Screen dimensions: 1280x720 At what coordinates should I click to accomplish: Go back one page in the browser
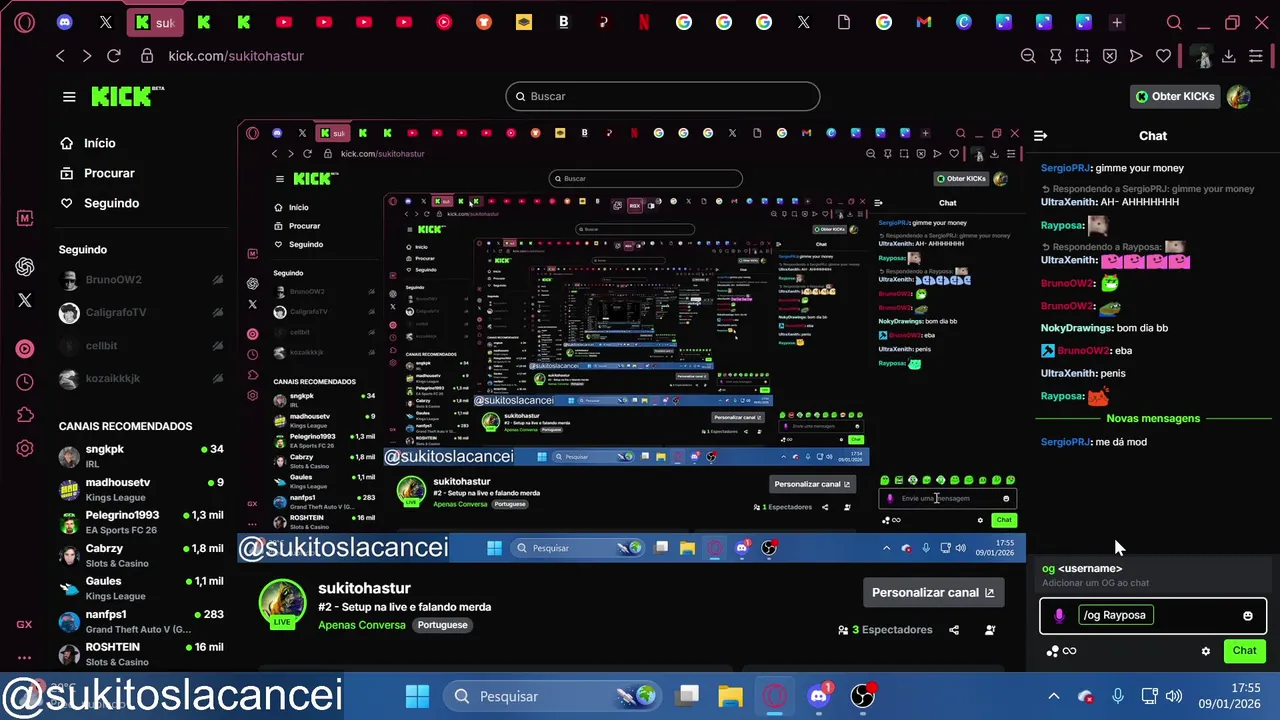[60, 56]
